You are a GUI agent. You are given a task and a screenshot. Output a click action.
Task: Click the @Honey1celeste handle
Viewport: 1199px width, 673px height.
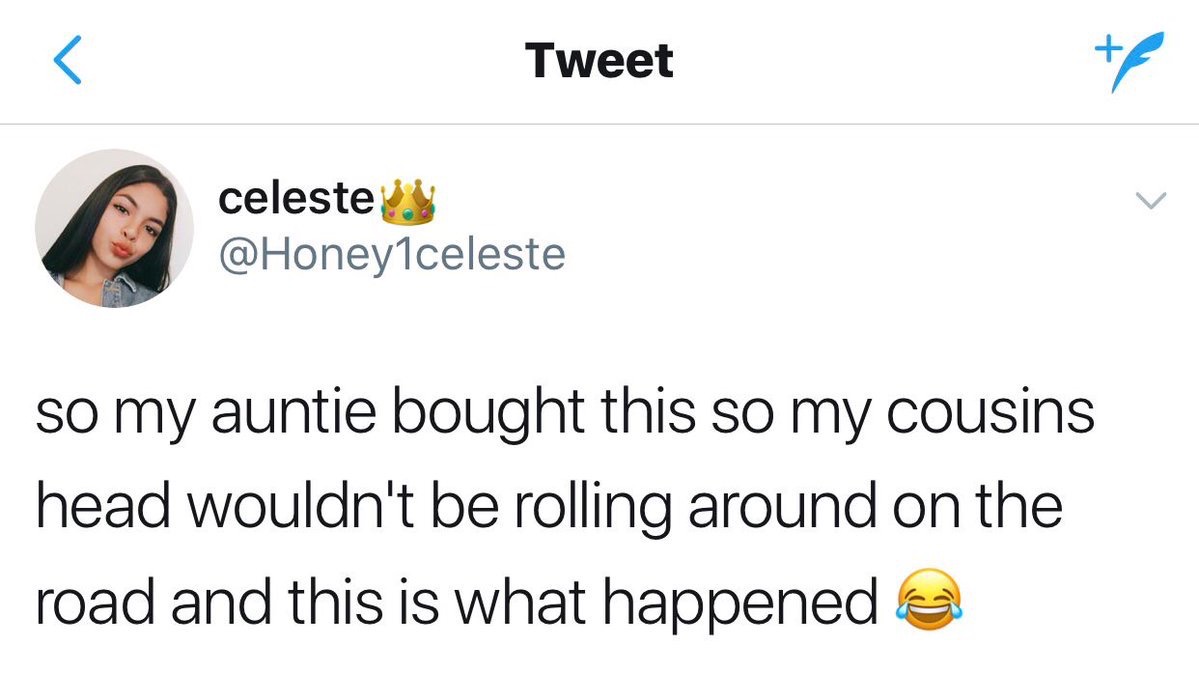391,254
